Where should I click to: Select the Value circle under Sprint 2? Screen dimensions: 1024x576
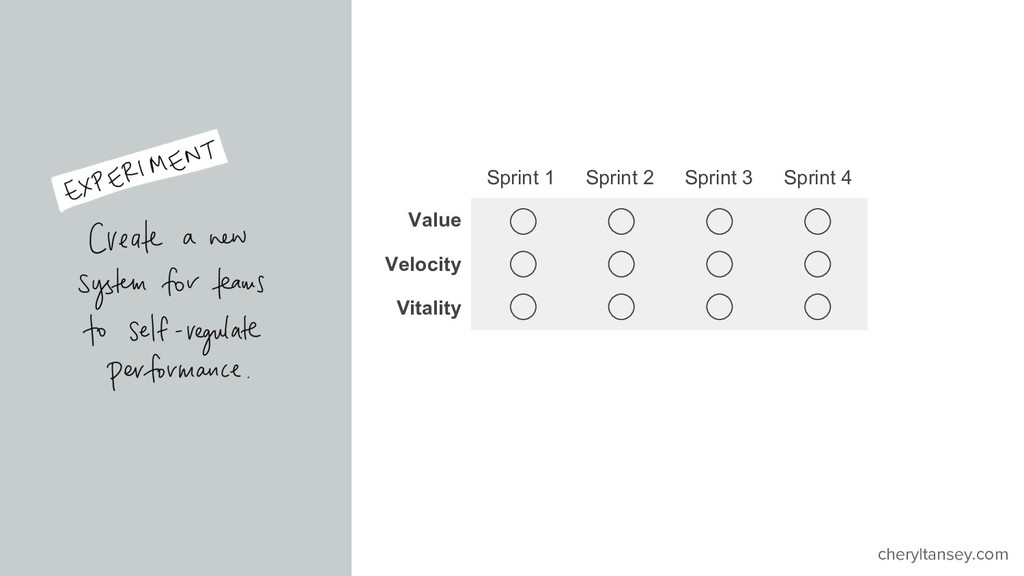point(621,221)
